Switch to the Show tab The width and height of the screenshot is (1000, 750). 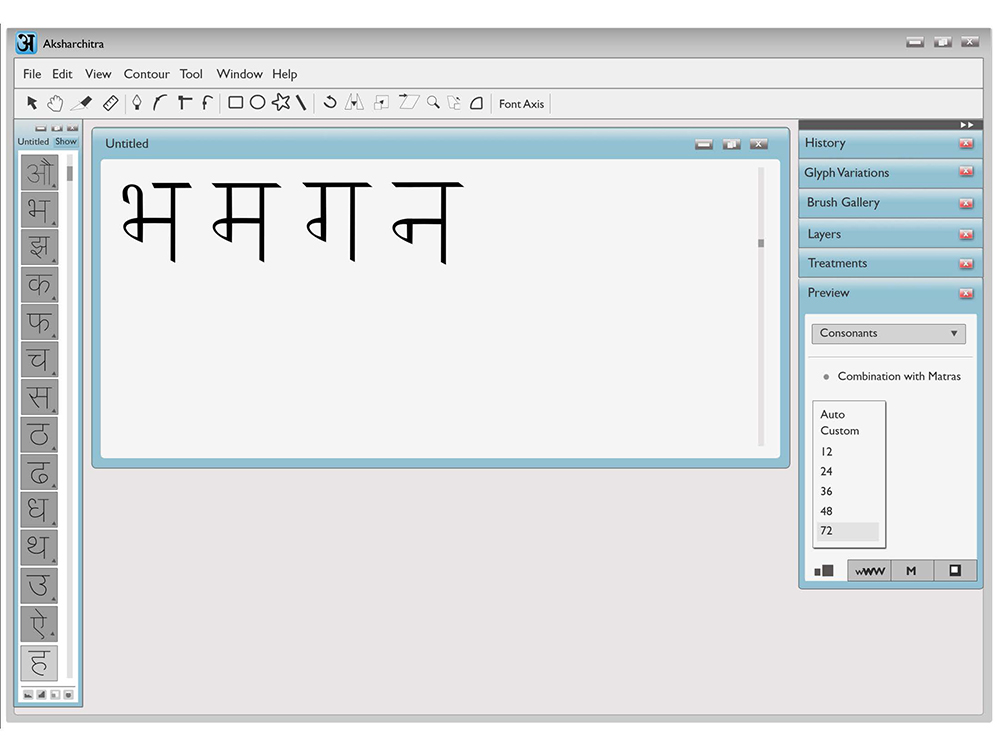pyautogui.click(x=66, y=142)
